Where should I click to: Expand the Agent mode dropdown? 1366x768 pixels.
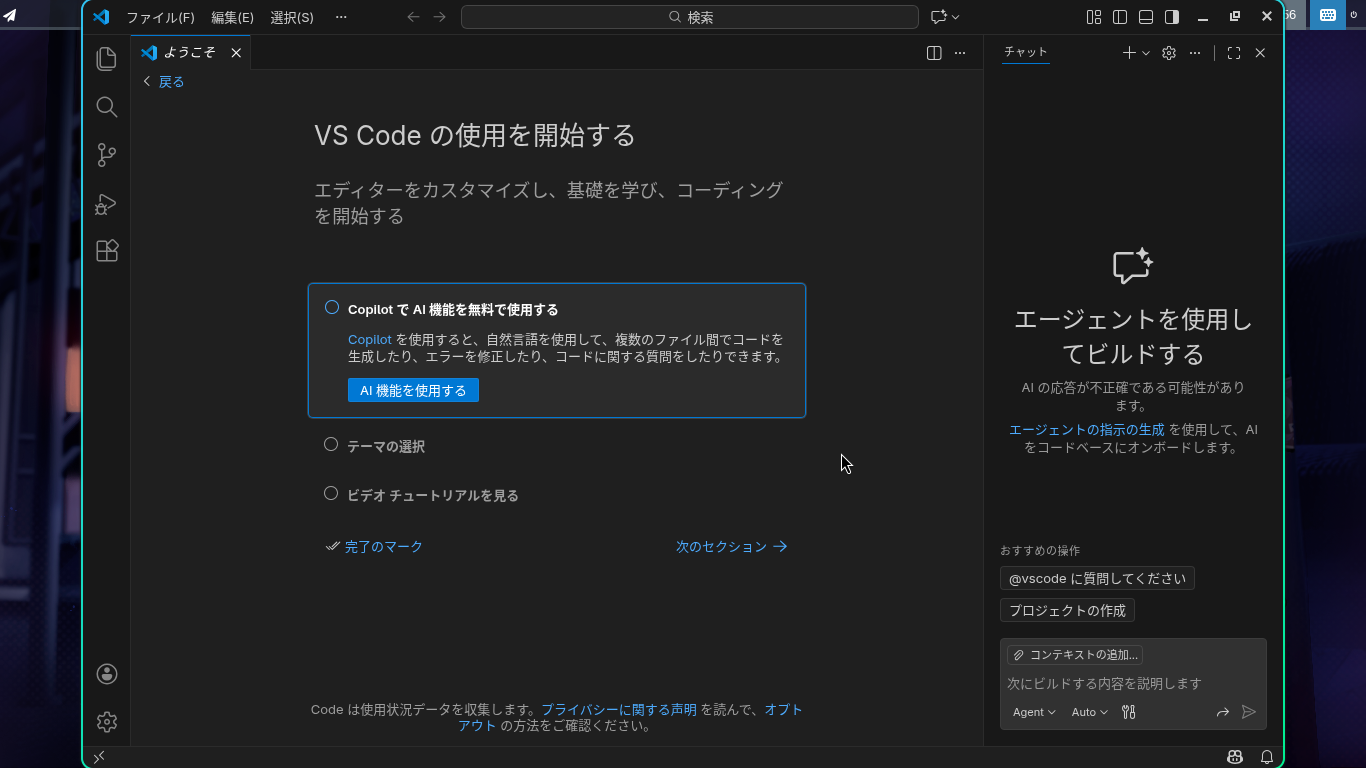pos(1034,712)
